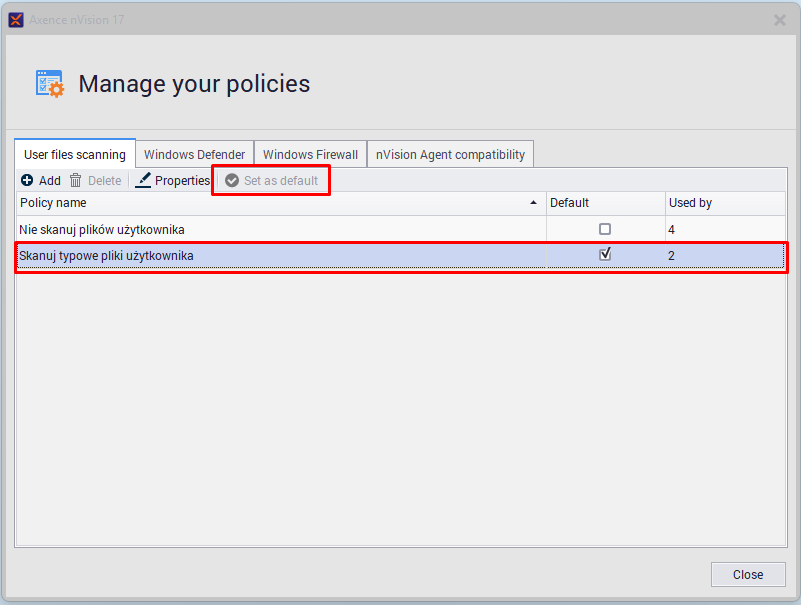Click the Close button

coord(748,574)
